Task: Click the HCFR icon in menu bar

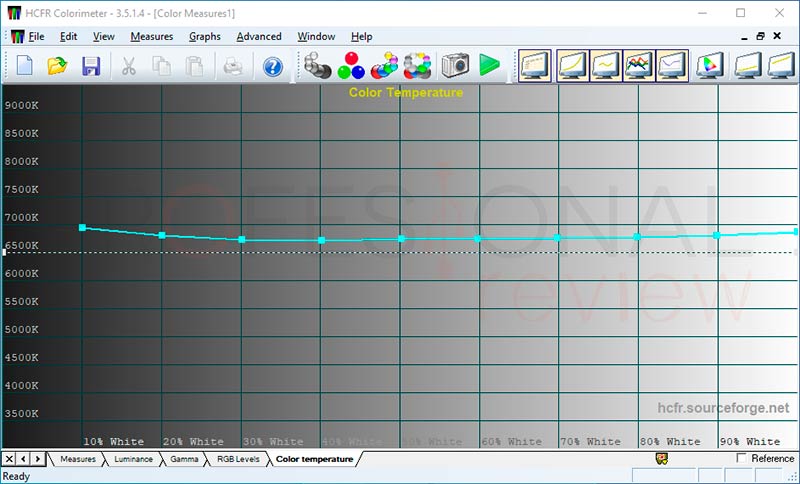Action: [17, 37]
